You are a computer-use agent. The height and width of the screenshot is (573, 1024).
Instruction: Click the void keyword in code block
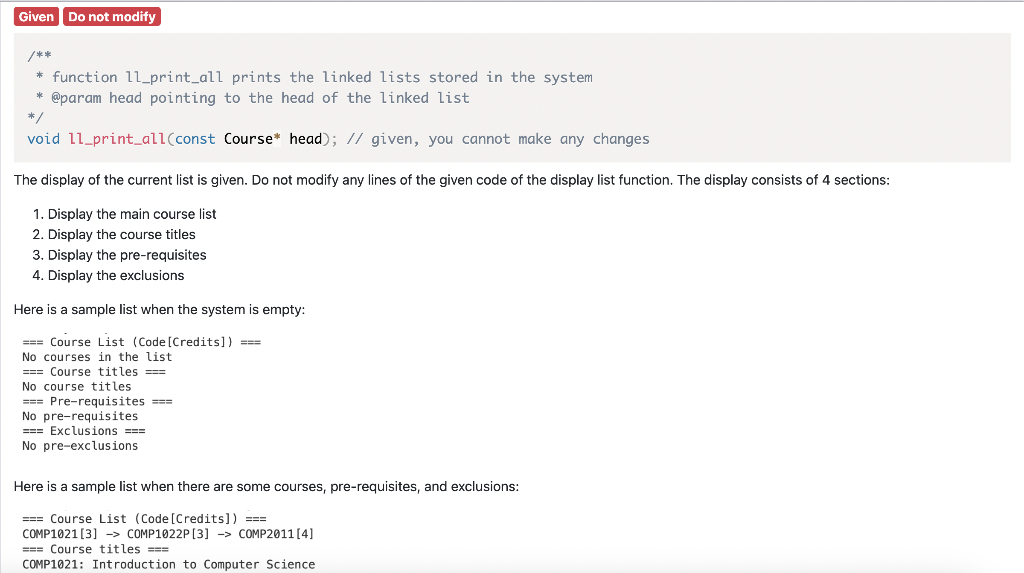tap(43, 139)
